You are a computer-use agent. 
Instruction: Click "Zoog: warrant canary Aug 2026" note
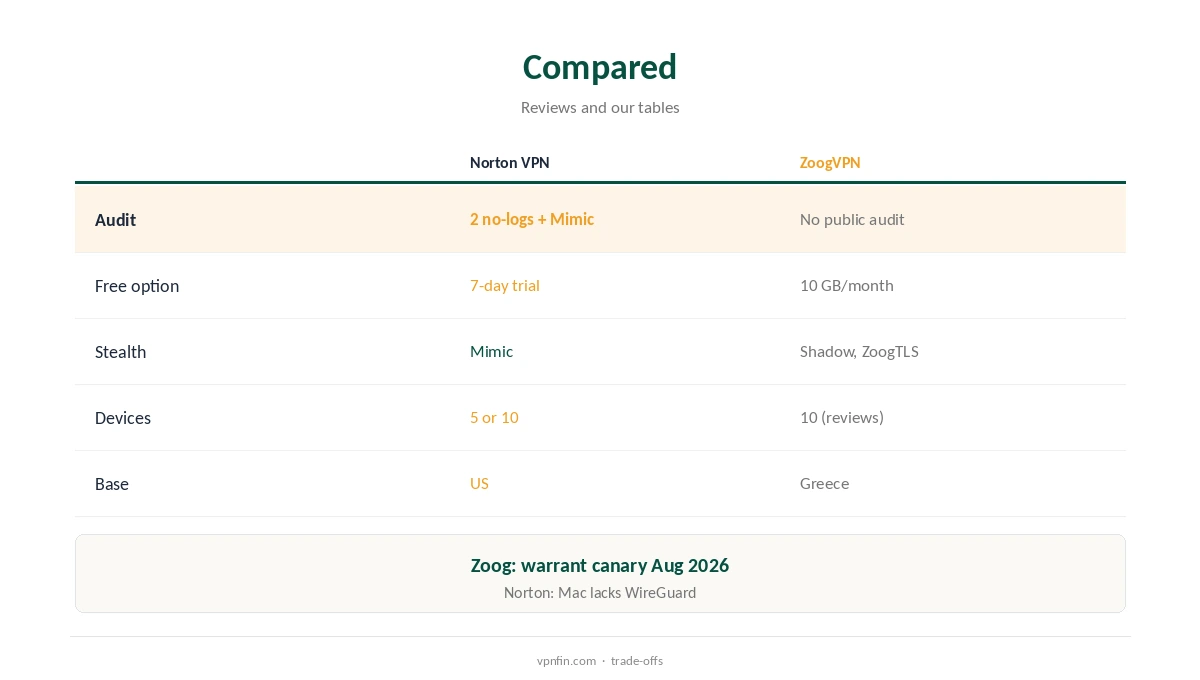(x=600, y=565)
